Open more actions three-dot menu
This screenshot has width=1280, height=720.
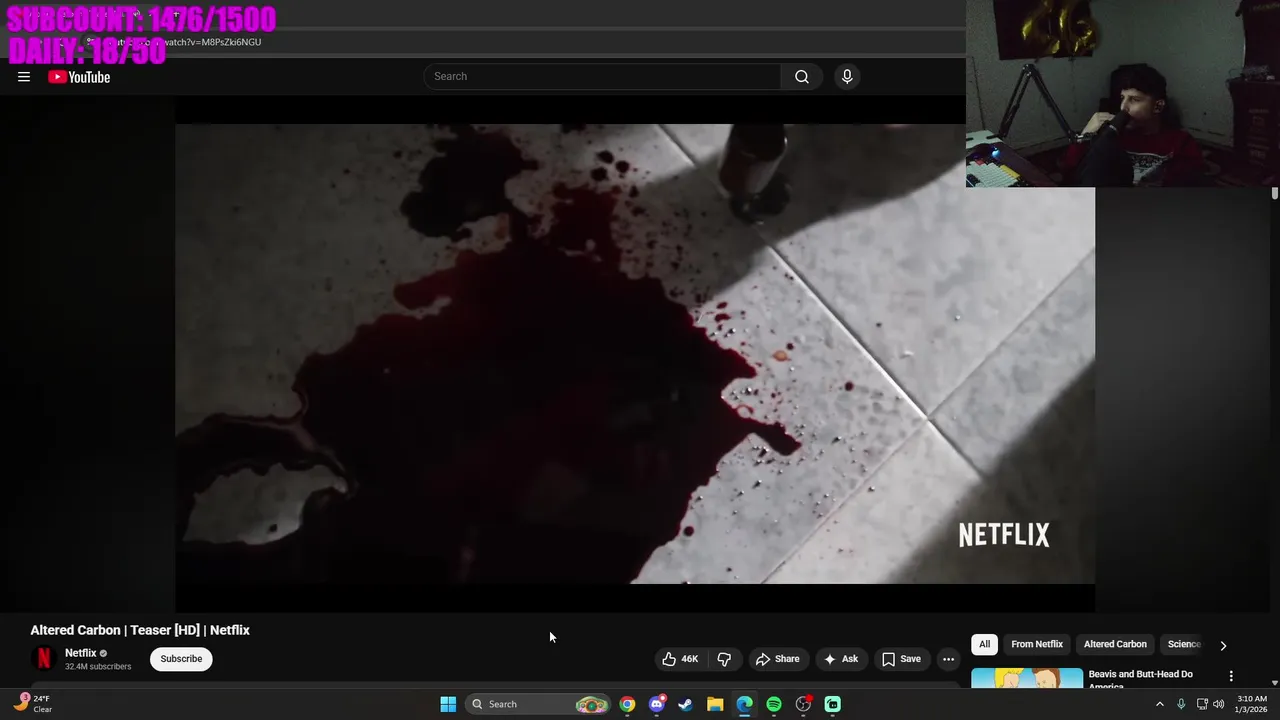948,659
